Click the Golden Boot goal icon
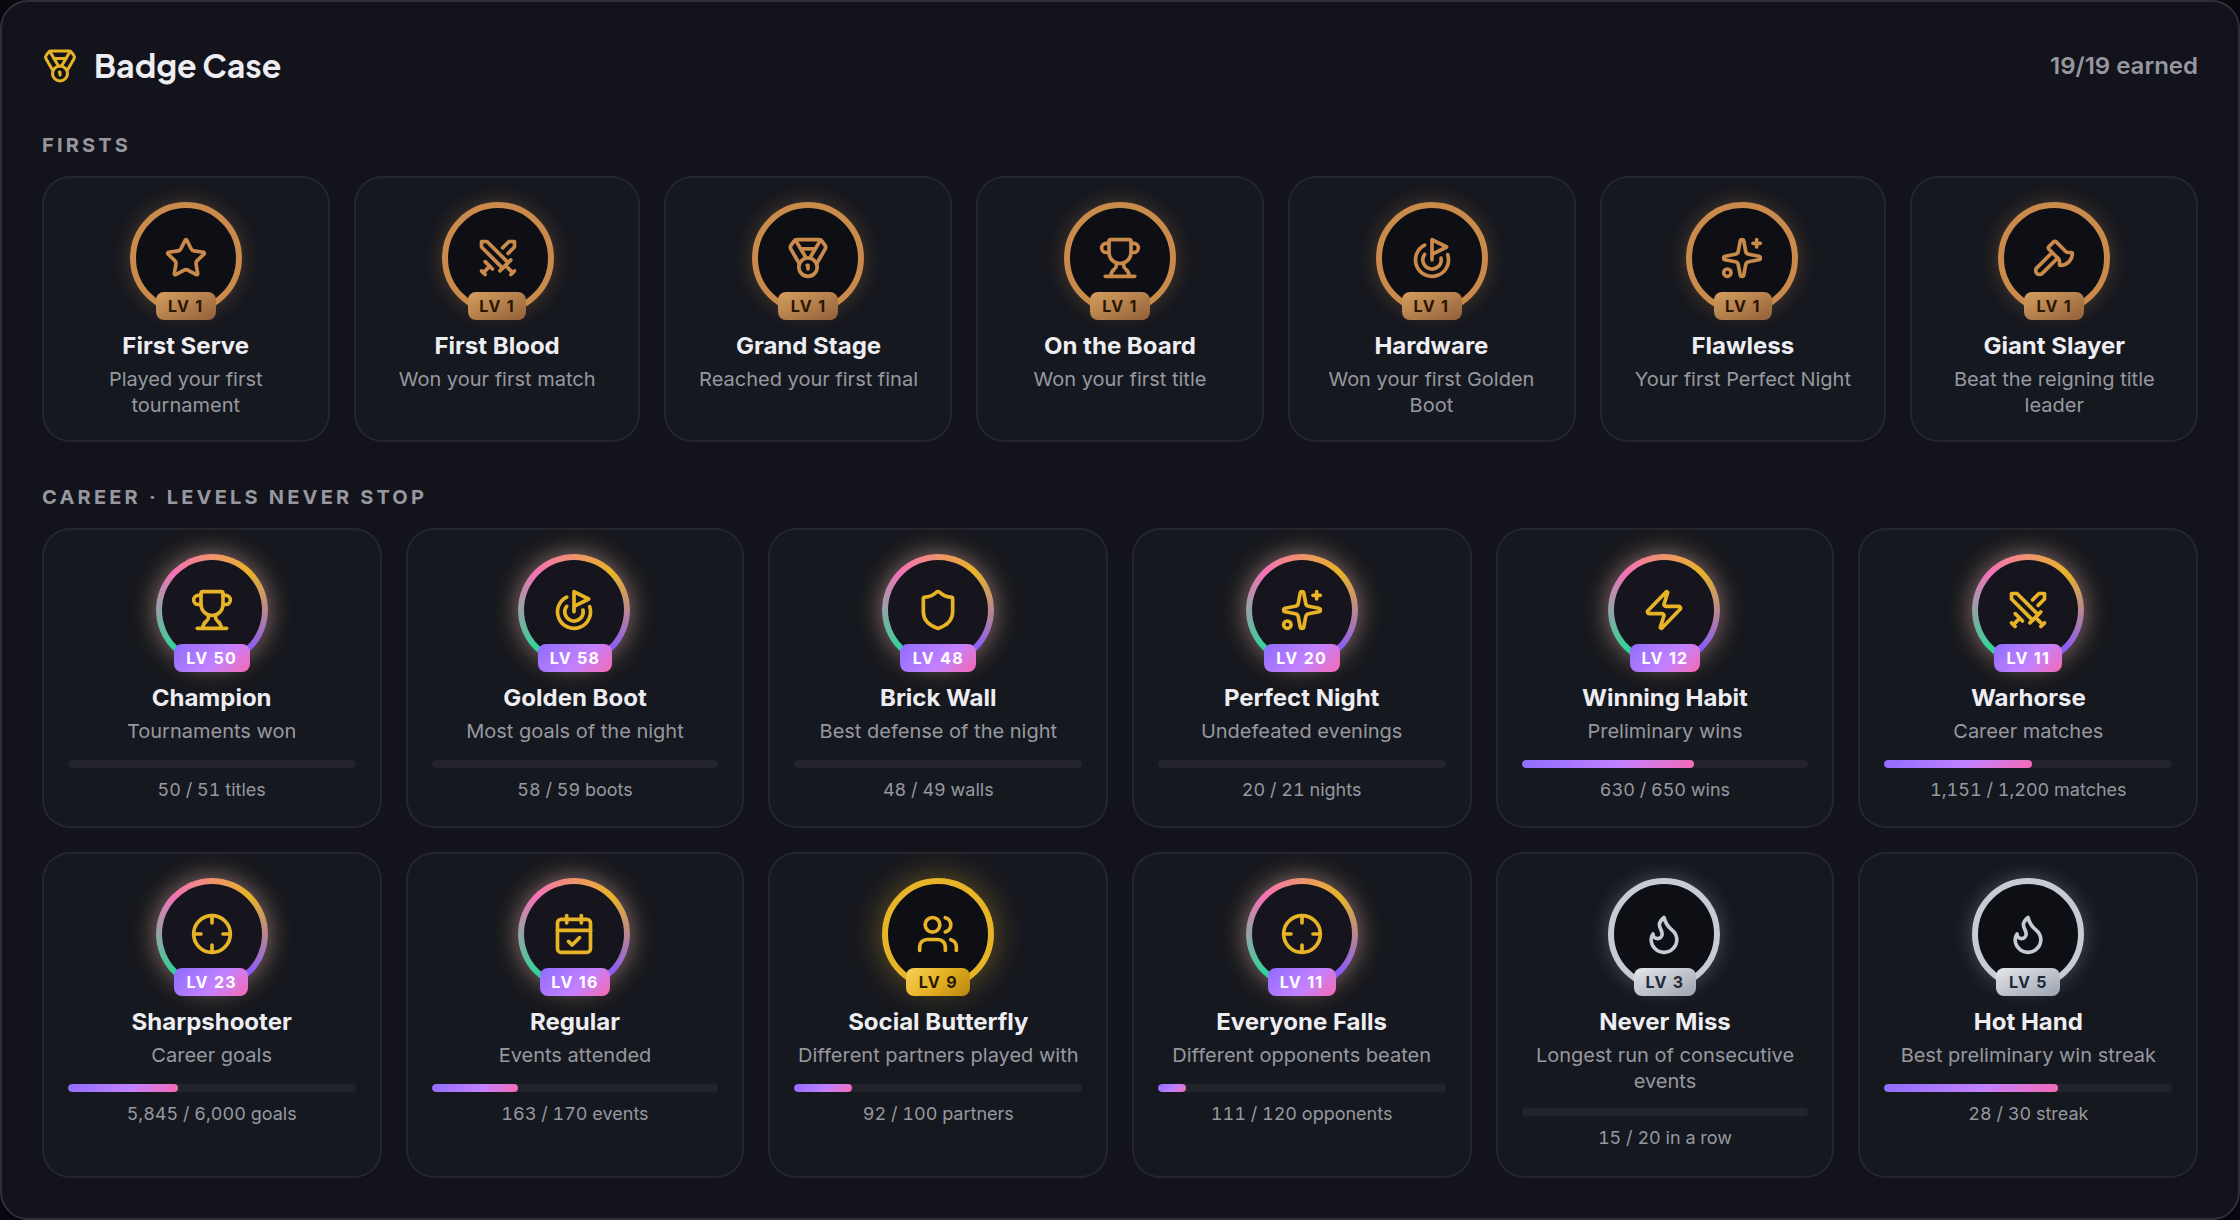2240x1220 pixels. [x=574, y=610]
